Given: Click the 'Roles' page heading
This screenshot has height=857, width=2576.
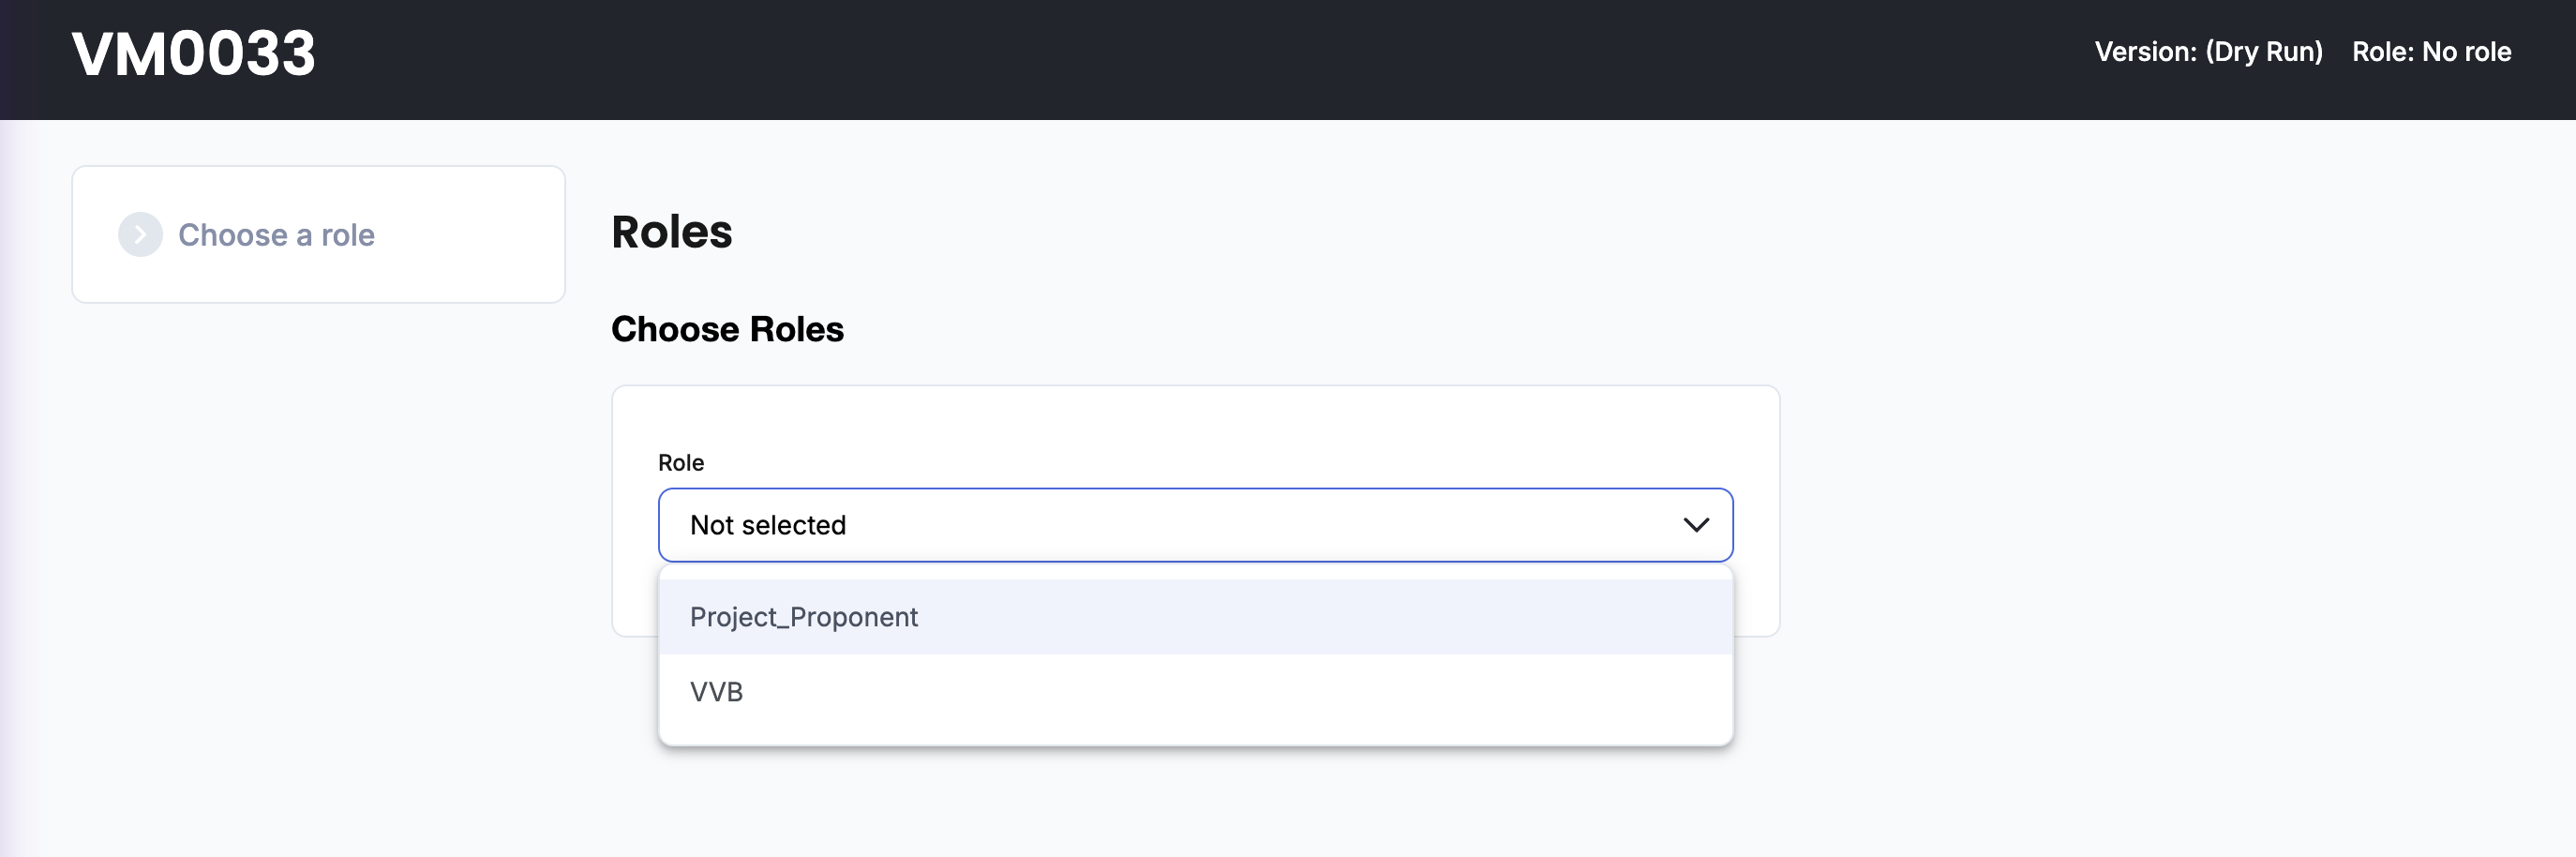Looking at the screenshot, I should click(x=671, y=232).
